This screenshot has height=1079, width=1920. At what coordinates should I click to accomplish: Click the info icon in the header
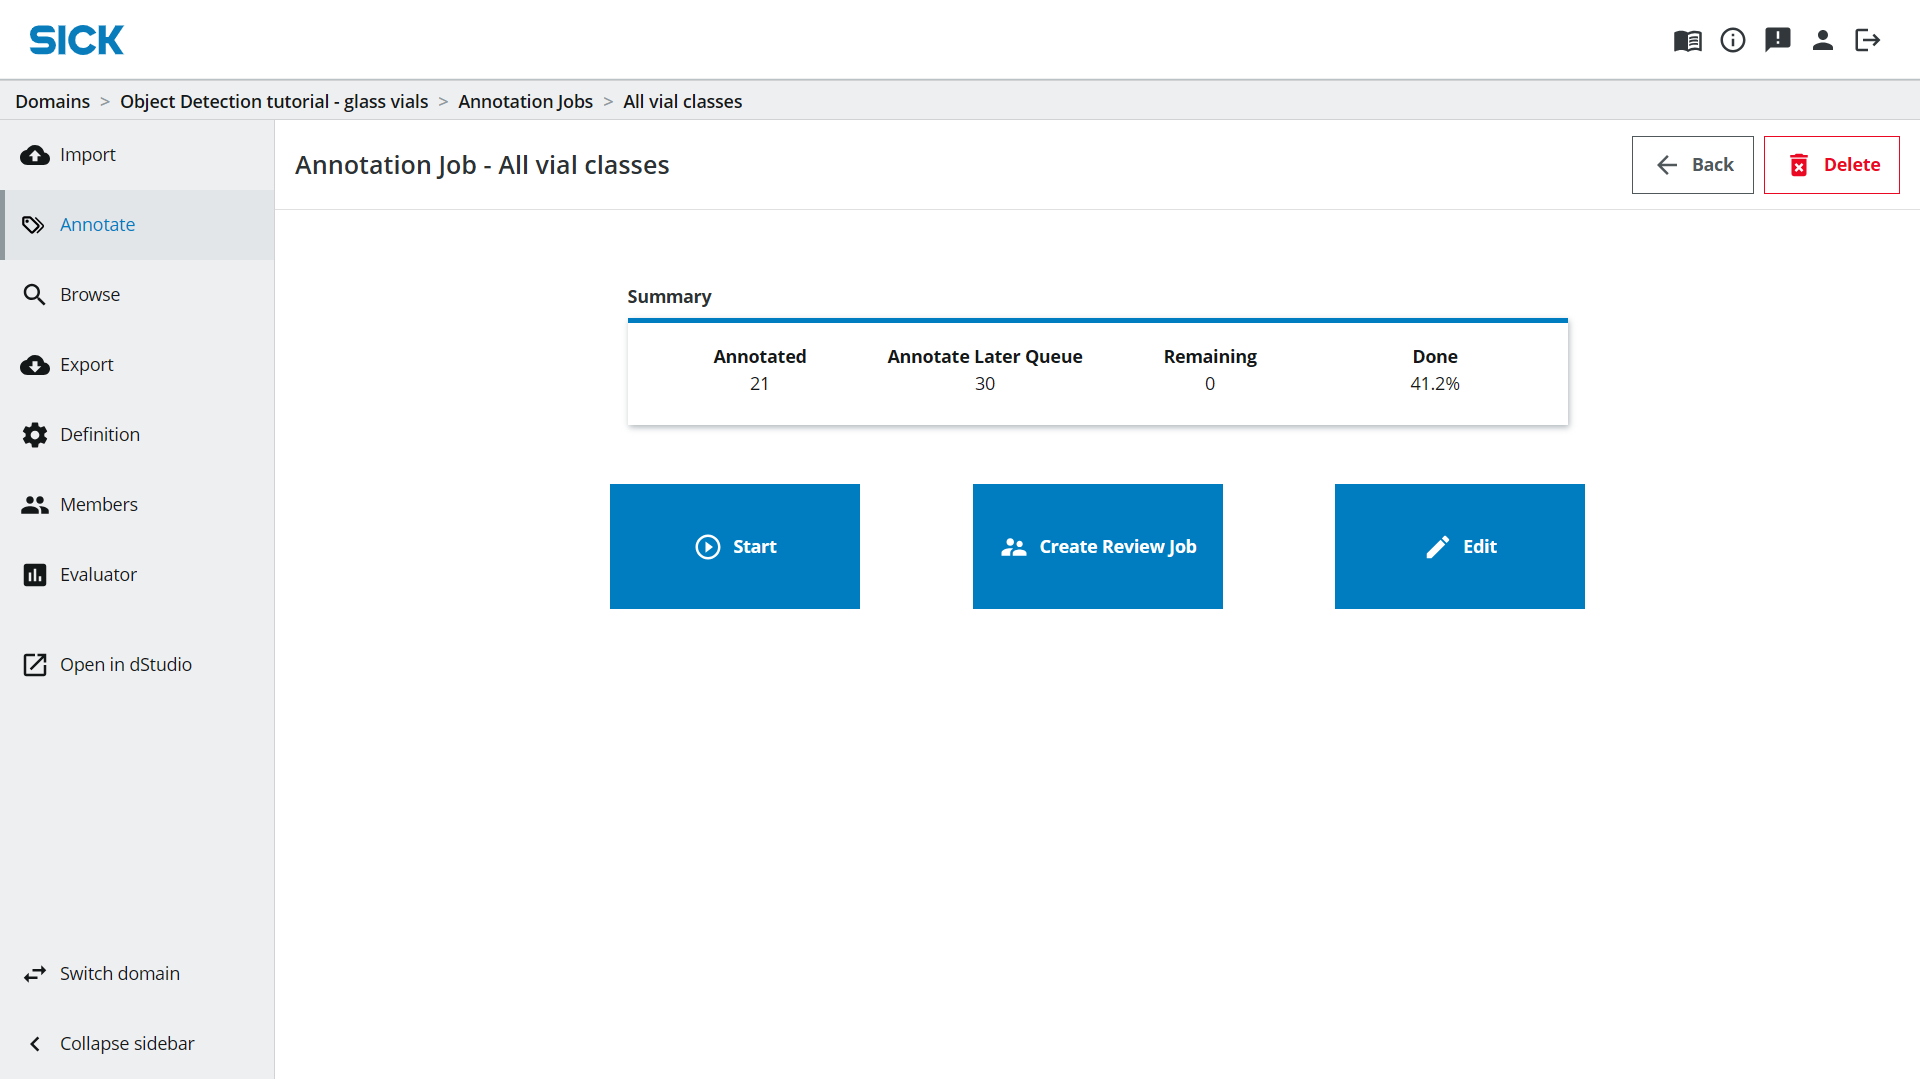(x=1733, y=40)
